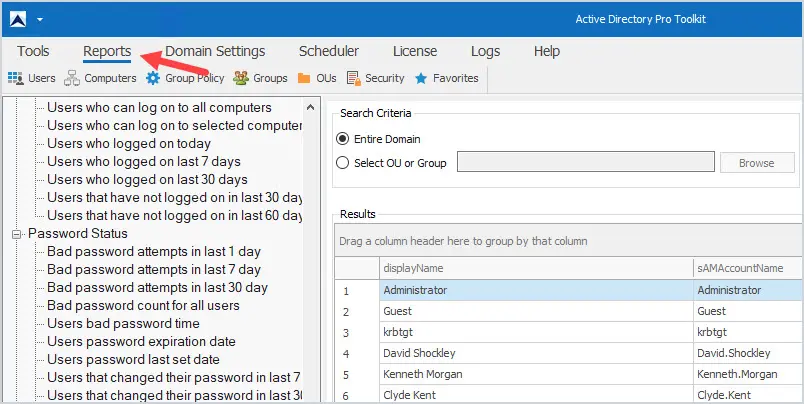Select 'Users who logged on today' report
Screen dimensions: 804x404
(x=129, y=144)
